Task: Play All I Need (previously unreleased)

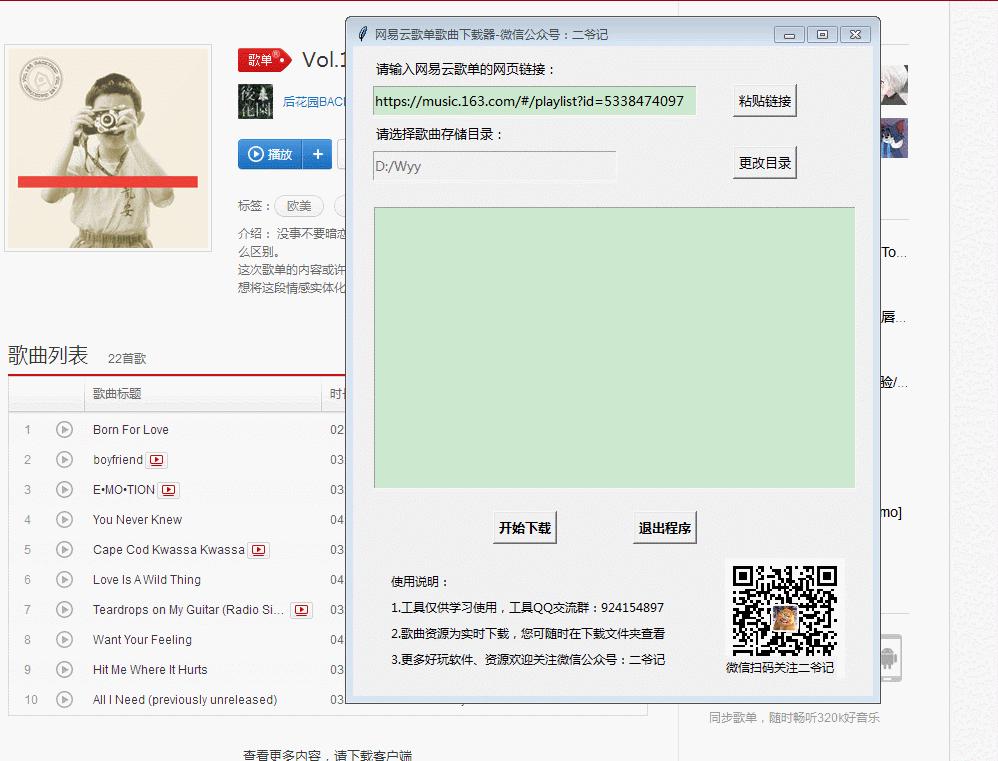Action: tap(64, 700)
